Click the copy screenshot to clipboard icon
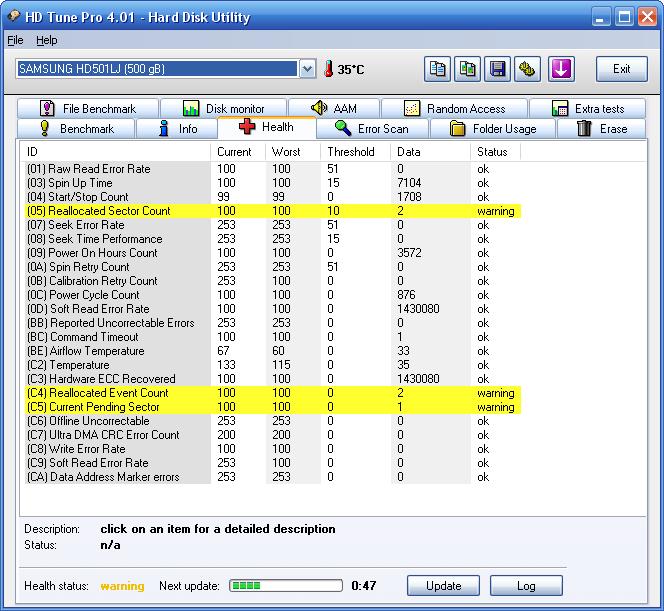Image resolution: width=664 pixels, height=611 pixels. tap(468, 69)
